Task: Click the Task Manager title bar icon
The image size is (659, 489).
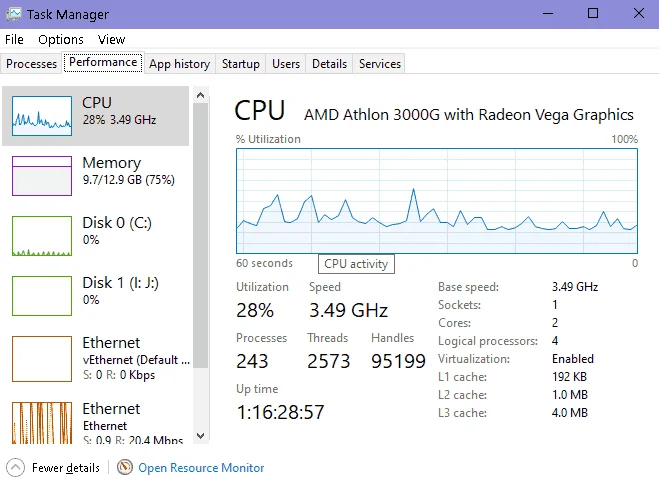Action: 13,14
